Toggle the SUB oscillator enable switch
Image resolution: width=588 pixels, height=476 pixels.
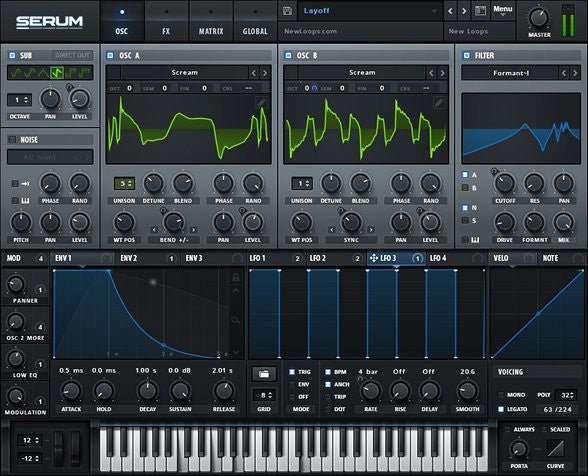pyautogui.click(x=12, y=56)
